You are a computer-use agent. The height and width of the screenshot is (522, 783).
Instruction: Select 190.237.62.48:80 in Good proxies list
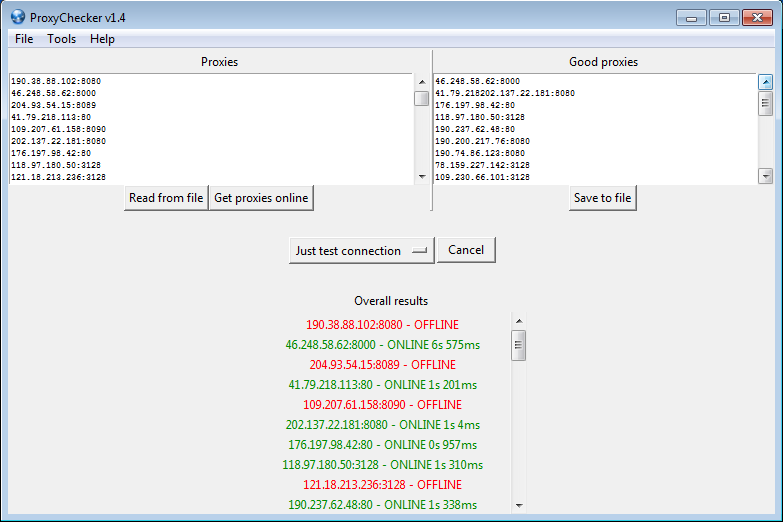(x=475, y=129)
